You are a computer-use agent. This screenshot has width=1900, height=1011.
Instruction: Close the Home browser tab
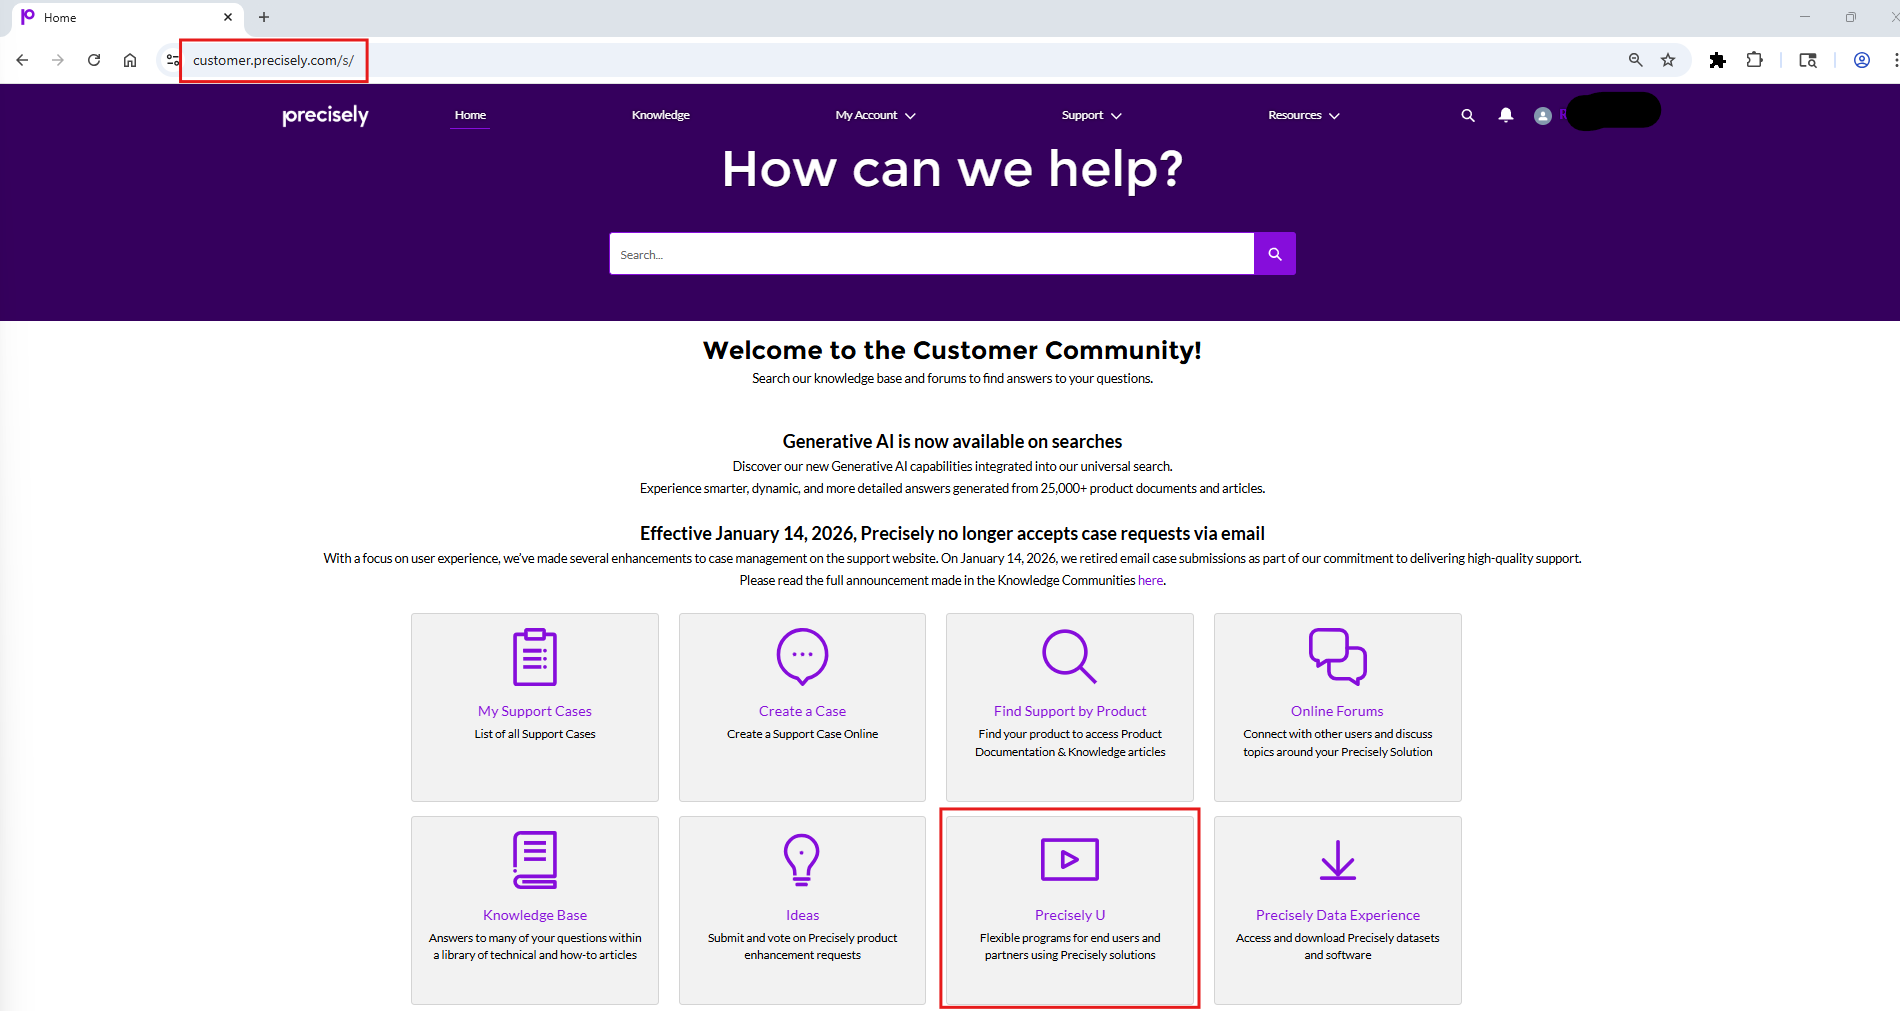coord(228,17)
